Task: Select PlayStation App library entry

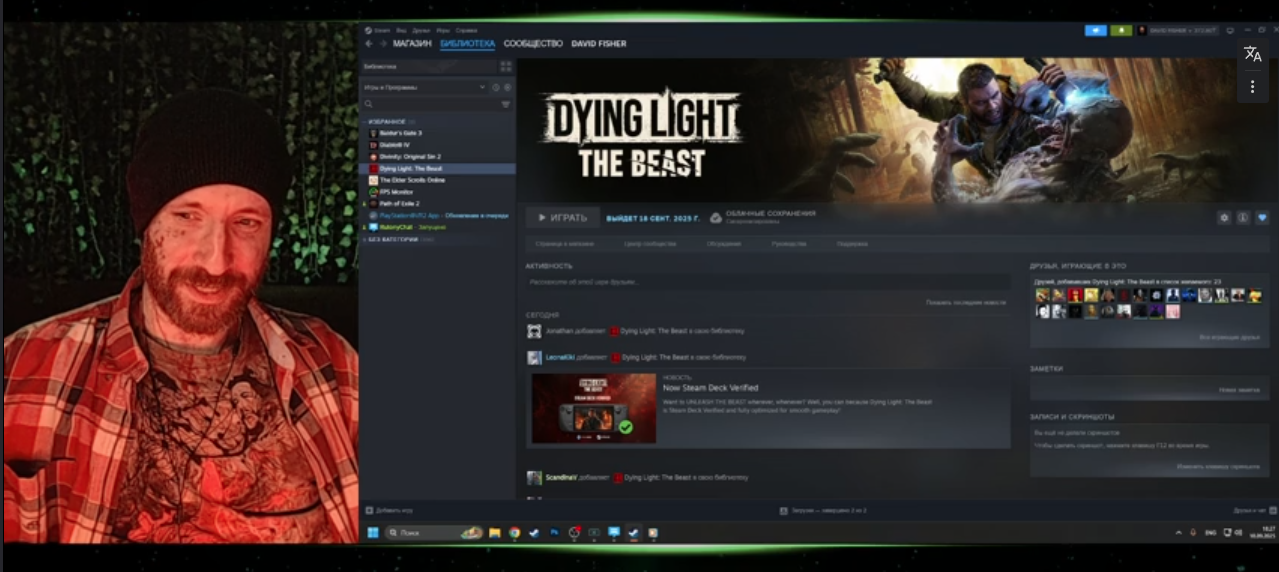Action: pyautogui.click(x=437, y=215)
